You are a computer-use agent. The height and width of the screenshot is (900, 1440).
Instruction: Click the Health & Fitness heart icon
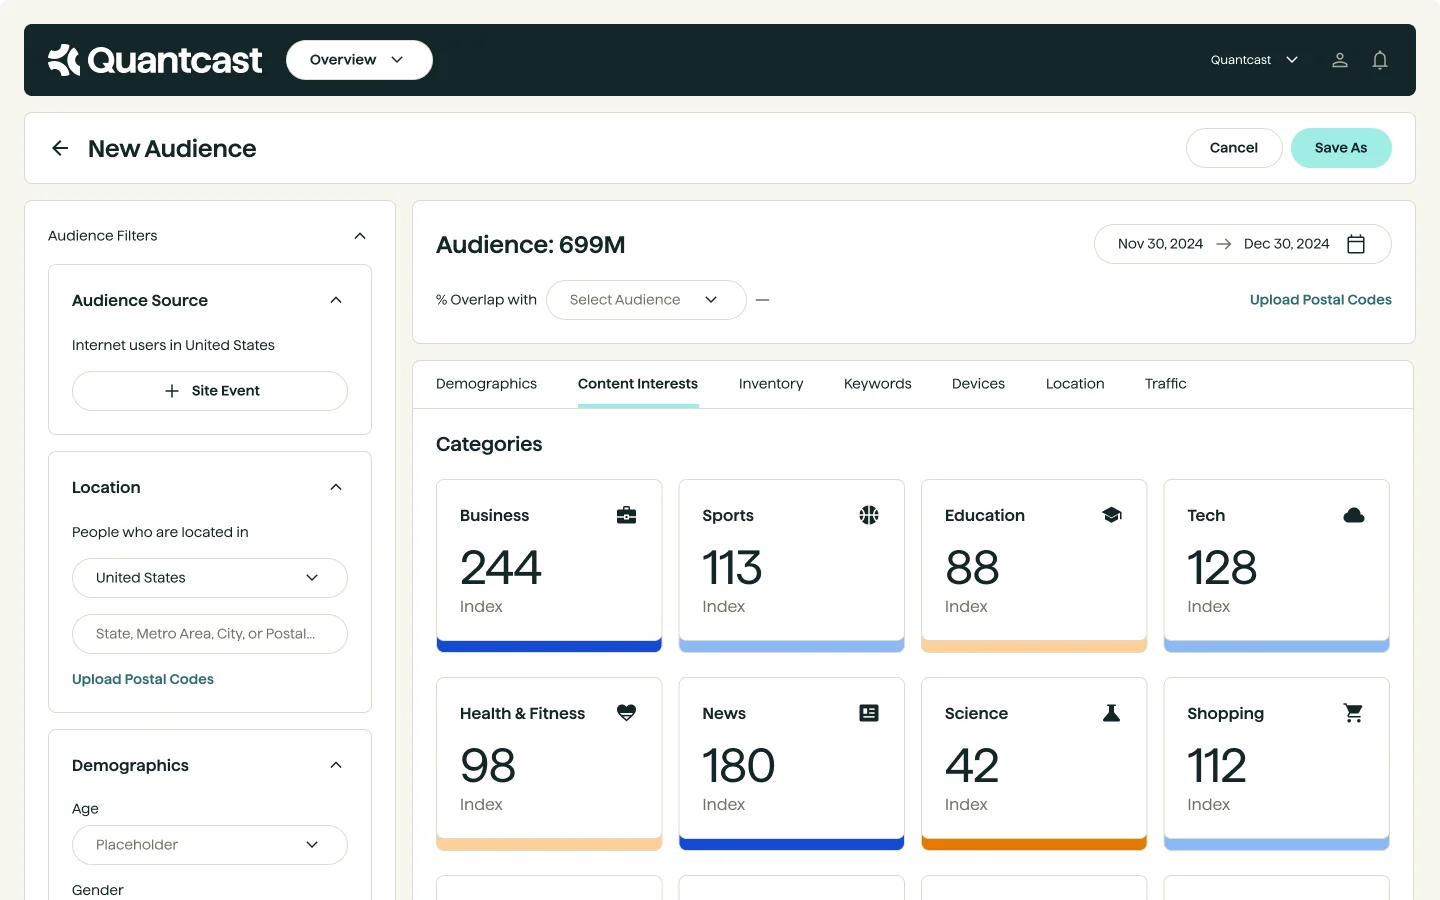point(626,713)
